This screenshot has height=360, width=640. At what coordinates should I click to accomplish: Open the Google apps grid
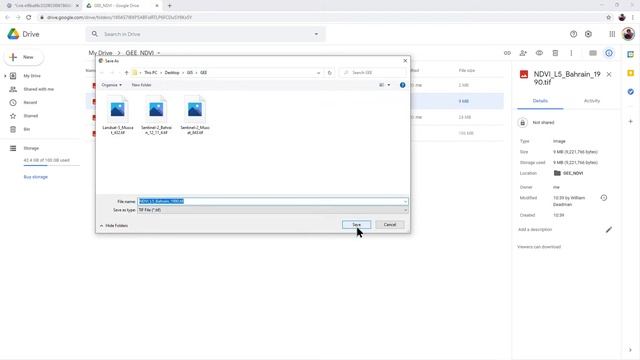tap(612, 34)
